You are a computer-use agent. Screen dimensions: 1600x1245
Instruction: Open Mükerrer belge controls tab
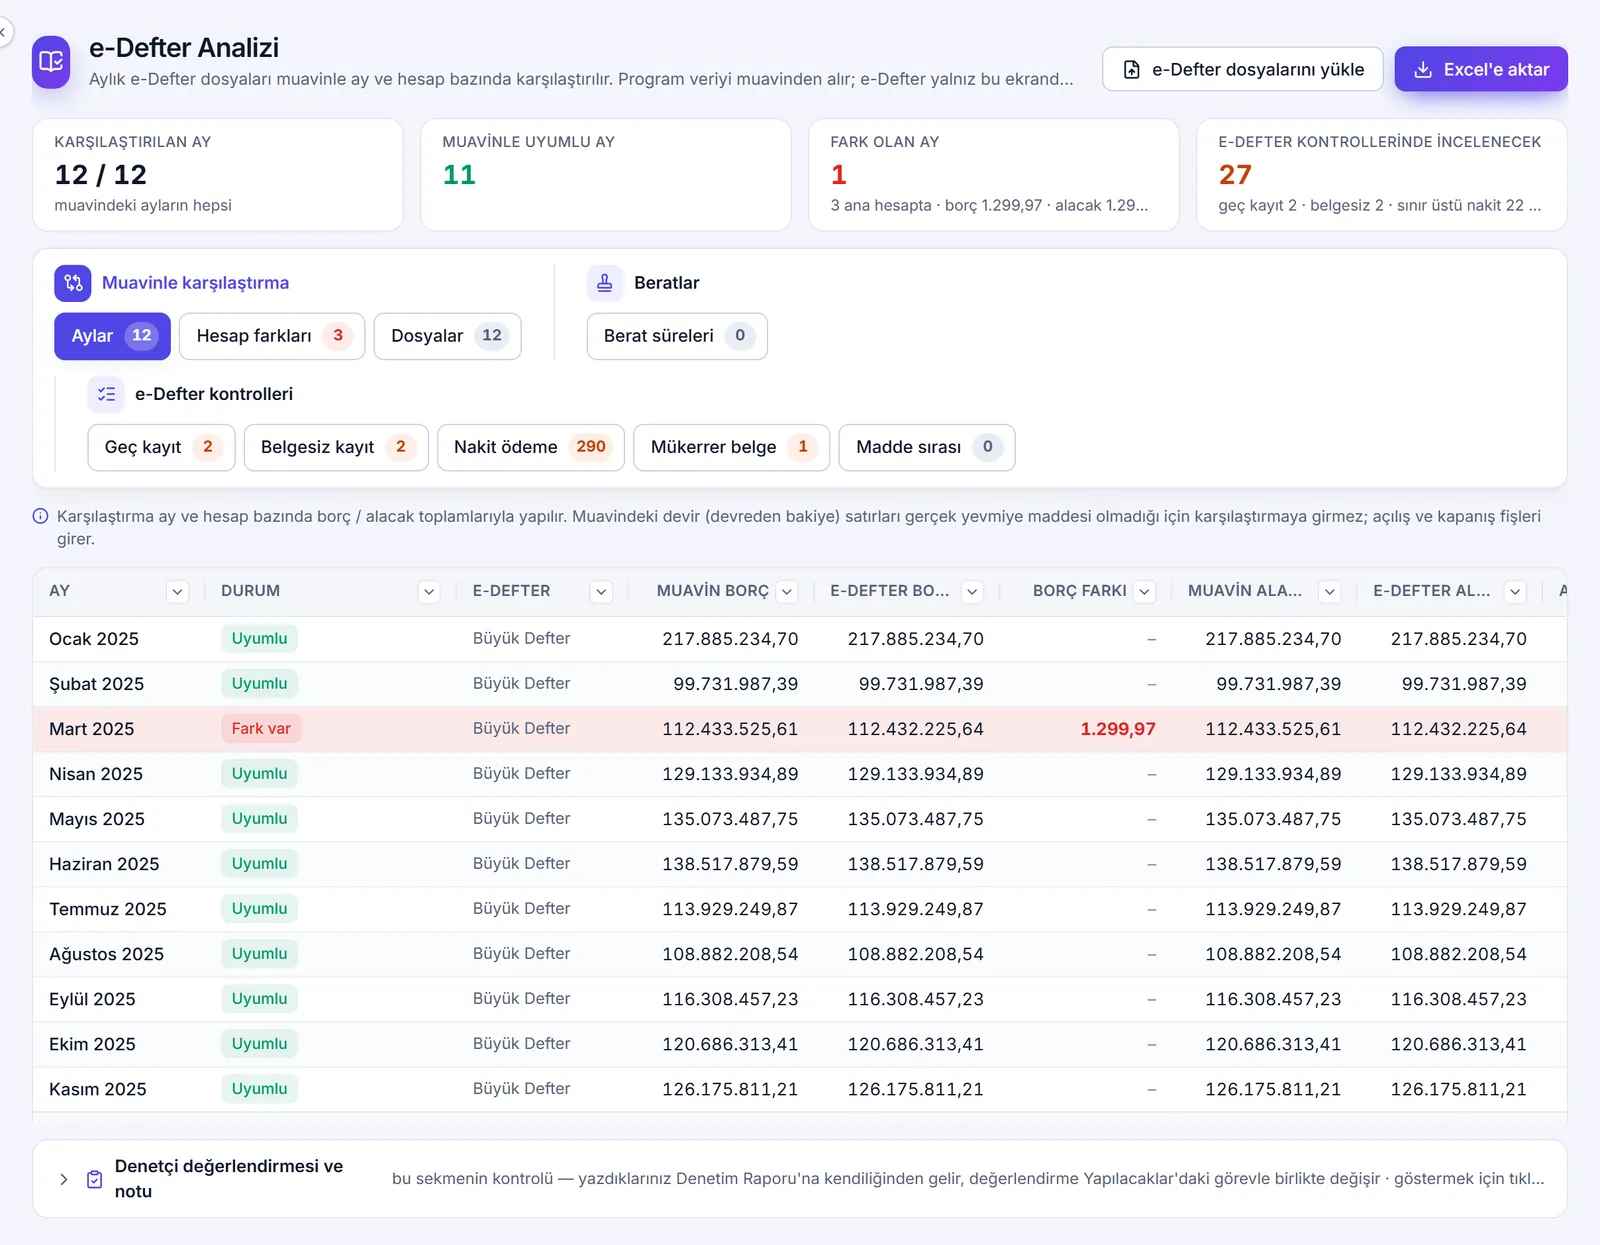click(x=732, y=447)
